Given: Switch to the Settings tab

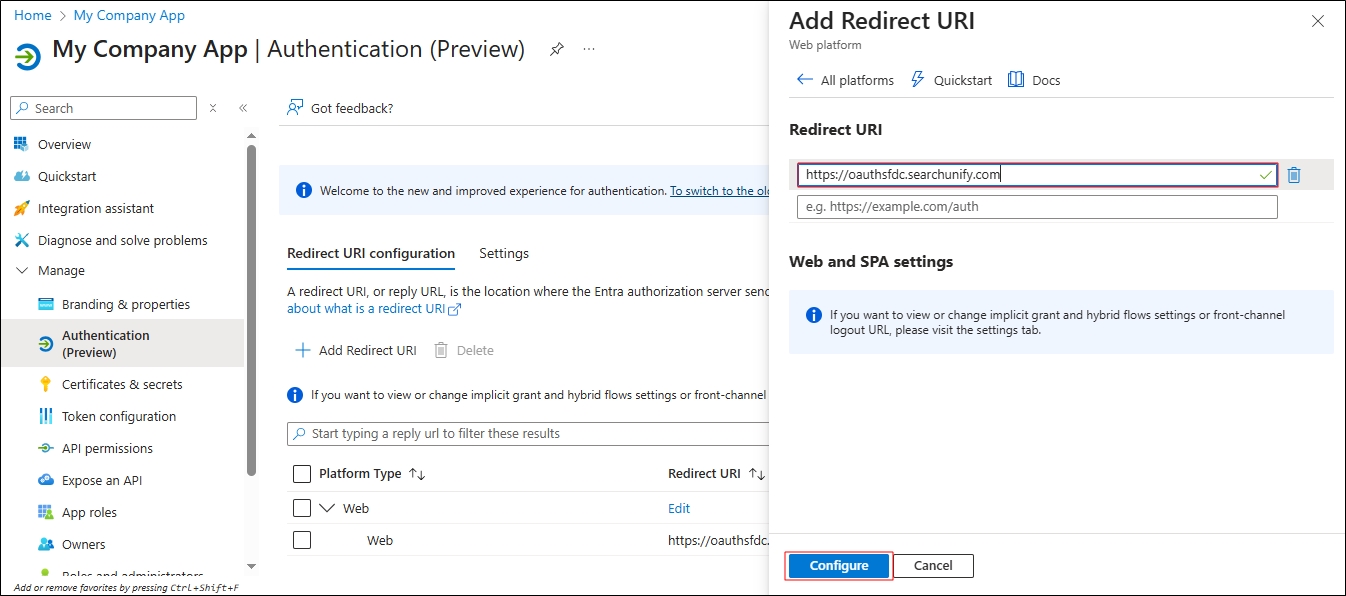Looking at the screenshot, I should click(504, 254).
